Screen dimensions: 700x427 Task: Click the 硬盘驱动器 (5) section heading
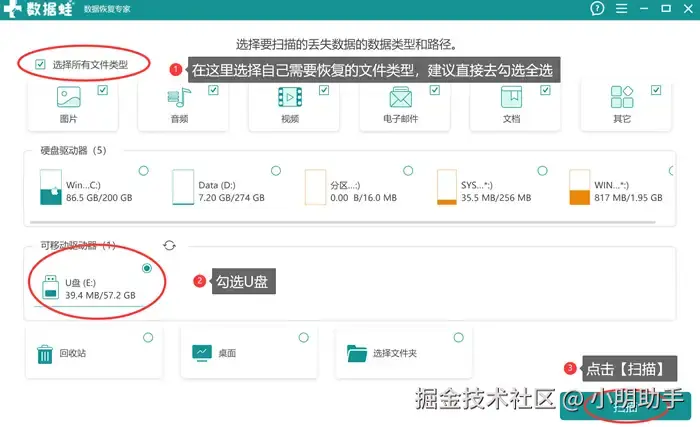(x=74, y=151)
